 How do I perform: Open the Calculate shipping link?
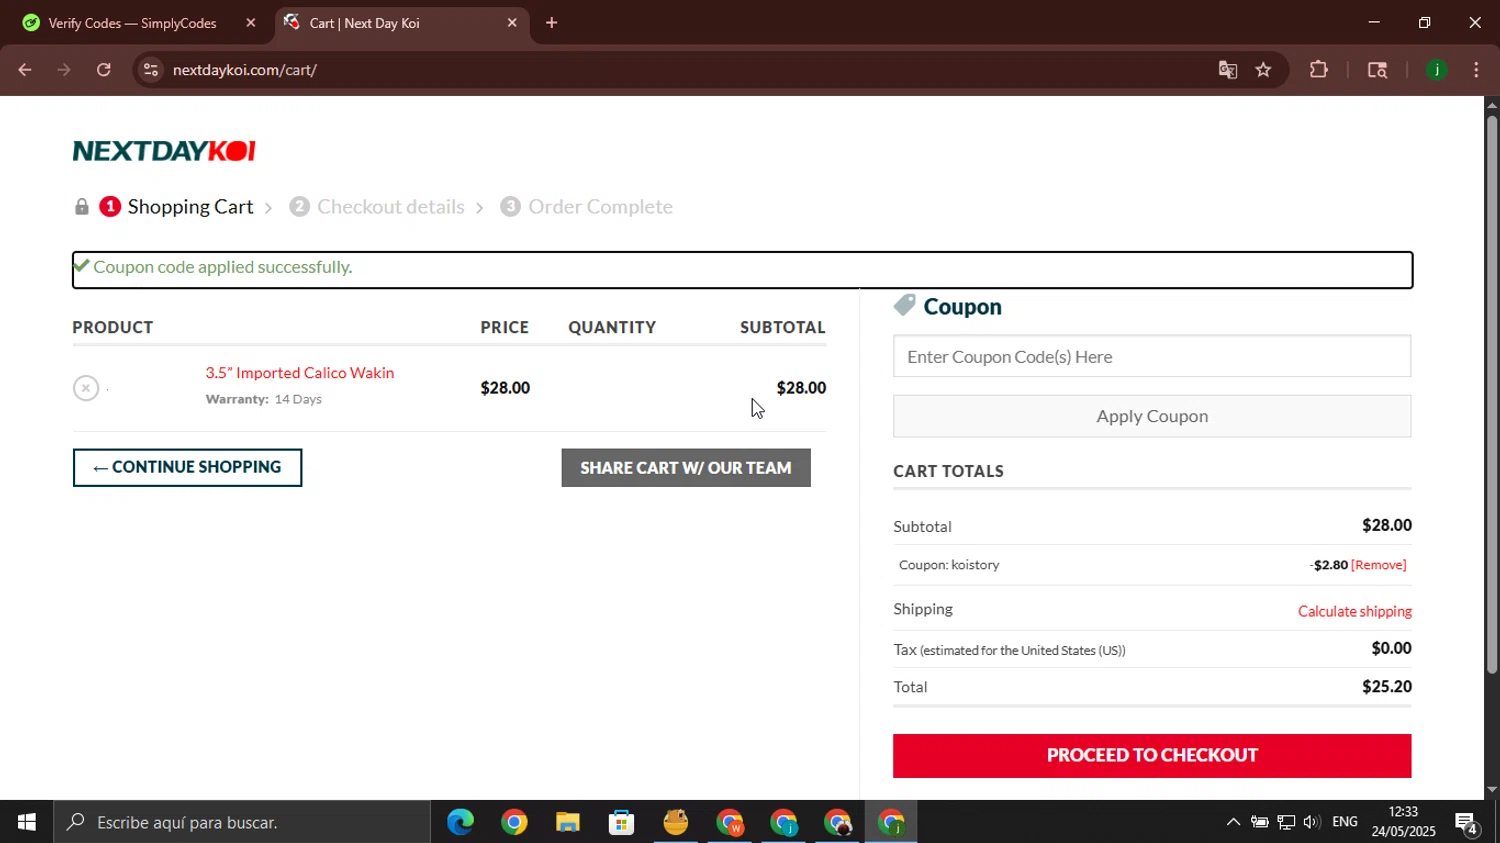1355,611
